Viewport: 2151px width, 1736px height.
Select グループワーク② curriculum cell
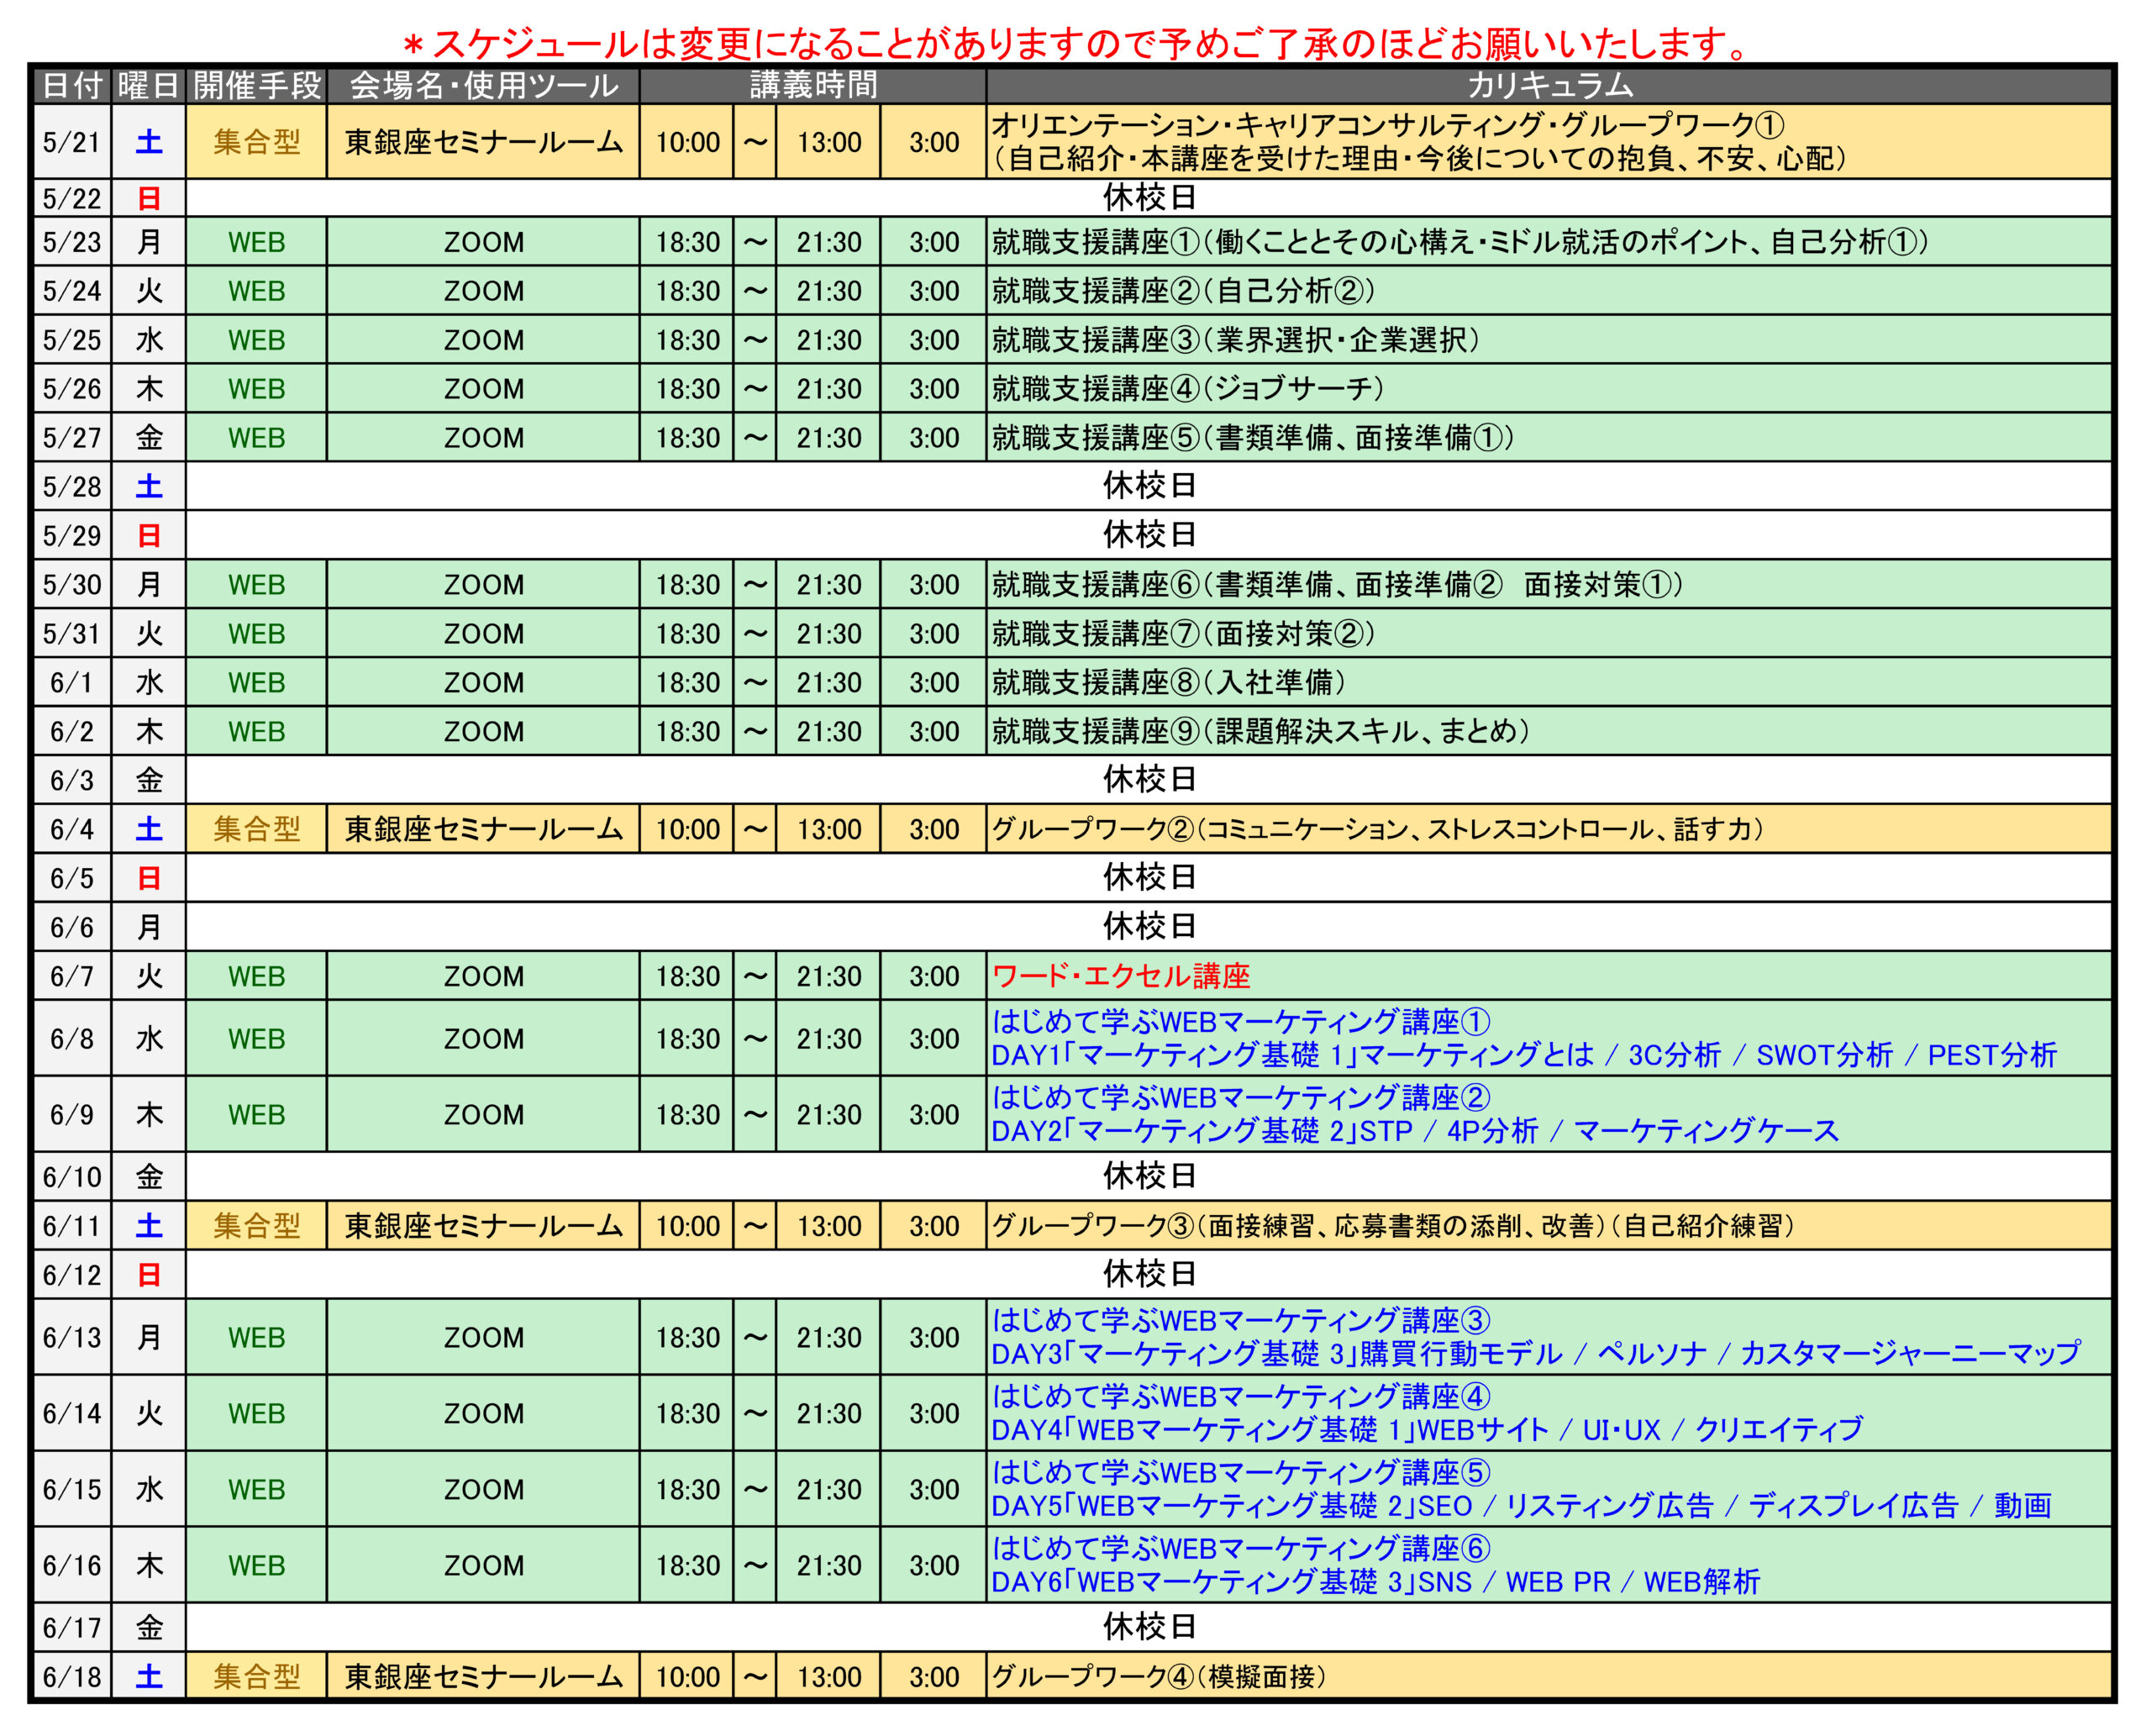pos(1549,829)
